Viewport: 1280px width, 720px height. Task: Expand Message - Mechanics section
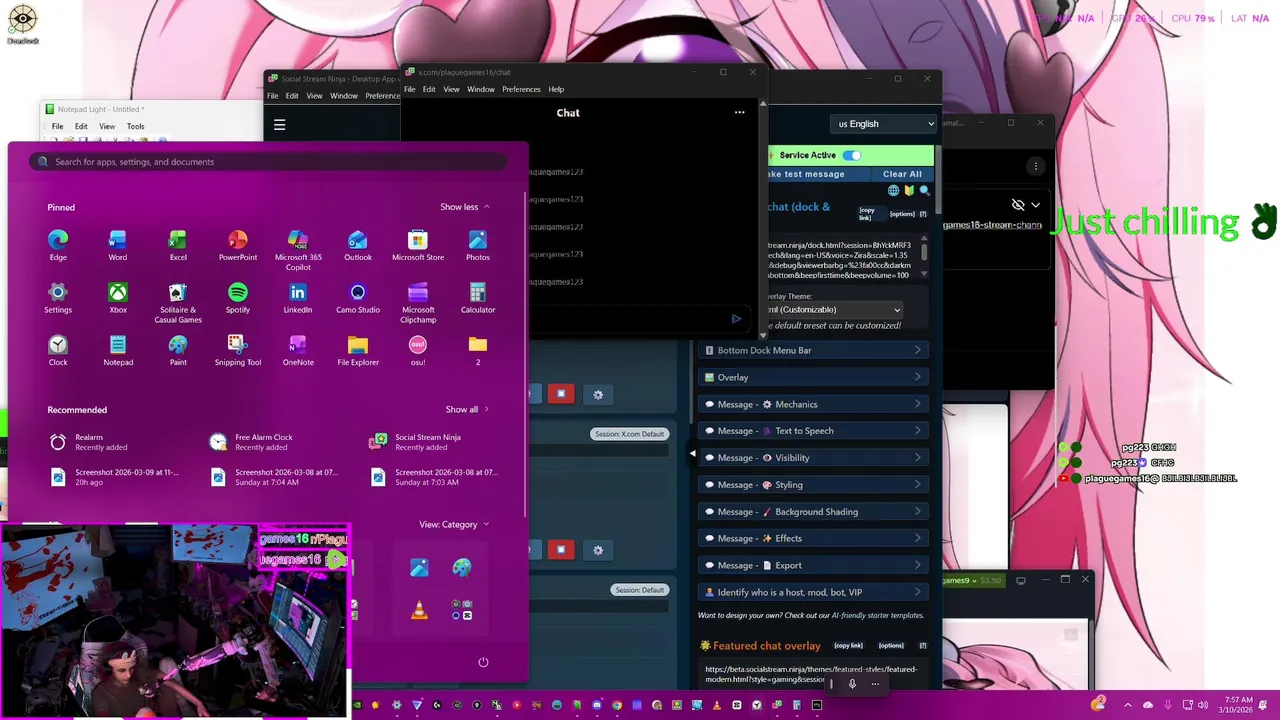[814, 404]
